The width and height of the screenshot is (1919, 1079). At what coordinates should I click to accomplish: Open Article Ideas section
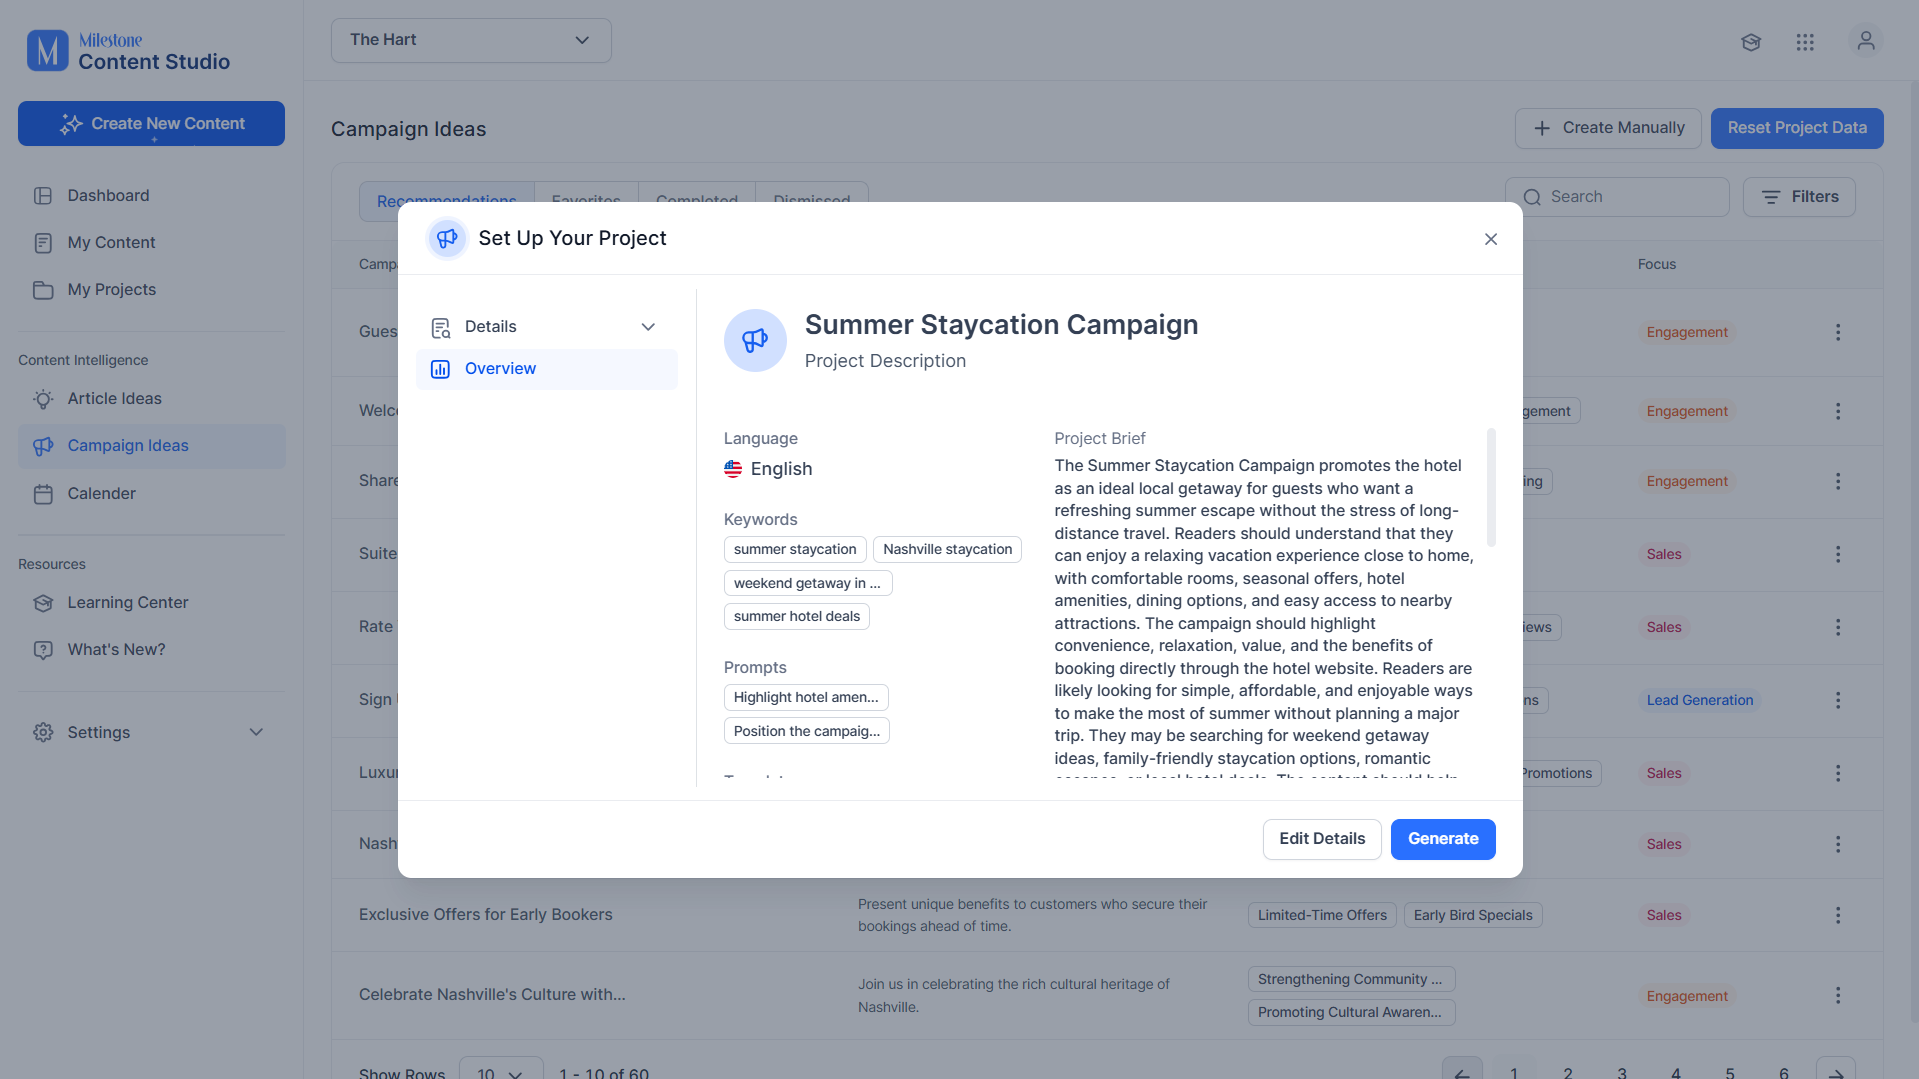click(x=114, y=398)
